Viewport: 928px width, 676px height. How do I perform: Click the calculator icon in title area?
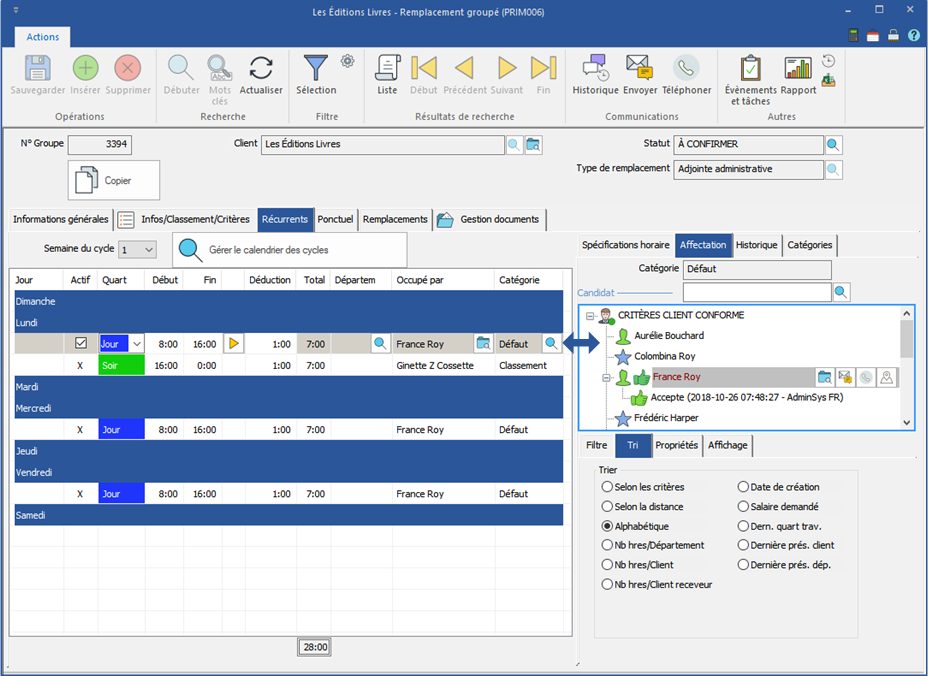[x=853, y=36]
